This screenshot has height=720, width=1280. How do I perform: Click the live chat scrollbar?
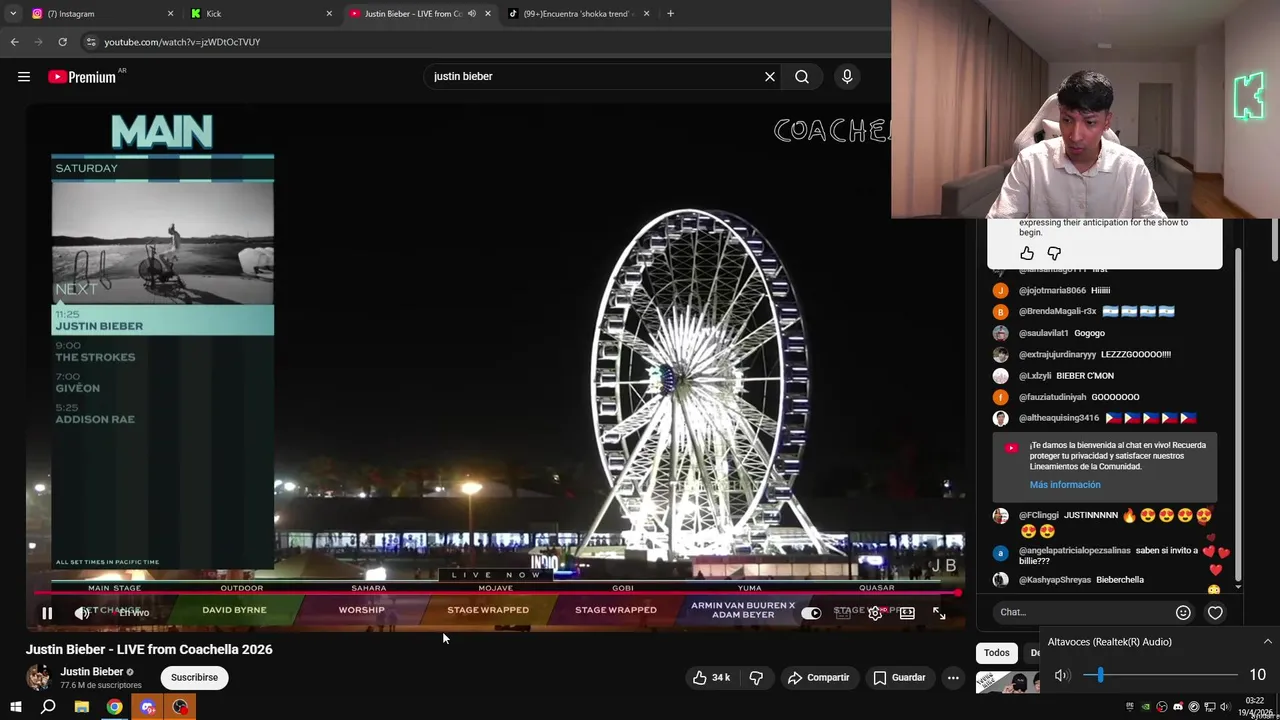[1238, 413]
